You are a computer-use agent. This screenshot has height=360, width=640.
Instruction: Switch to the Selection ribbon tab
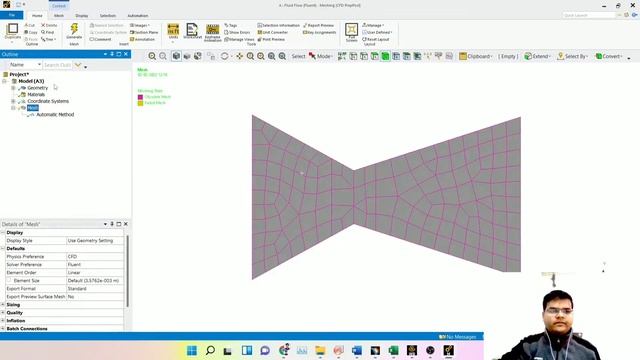pos(108,16)
